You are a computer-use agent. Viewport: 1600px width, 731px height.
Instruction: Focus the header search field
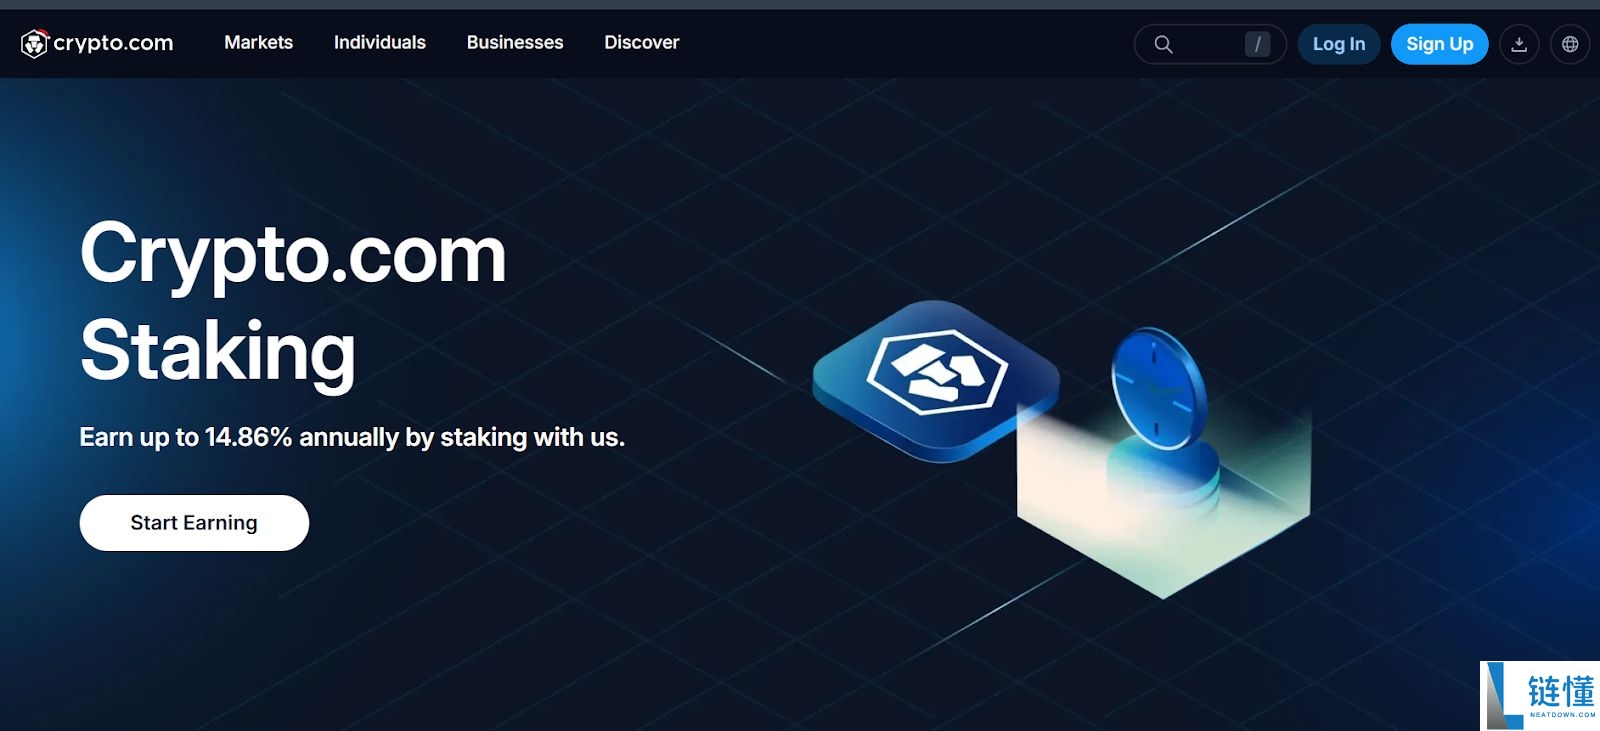click(x=1210, y=44)
